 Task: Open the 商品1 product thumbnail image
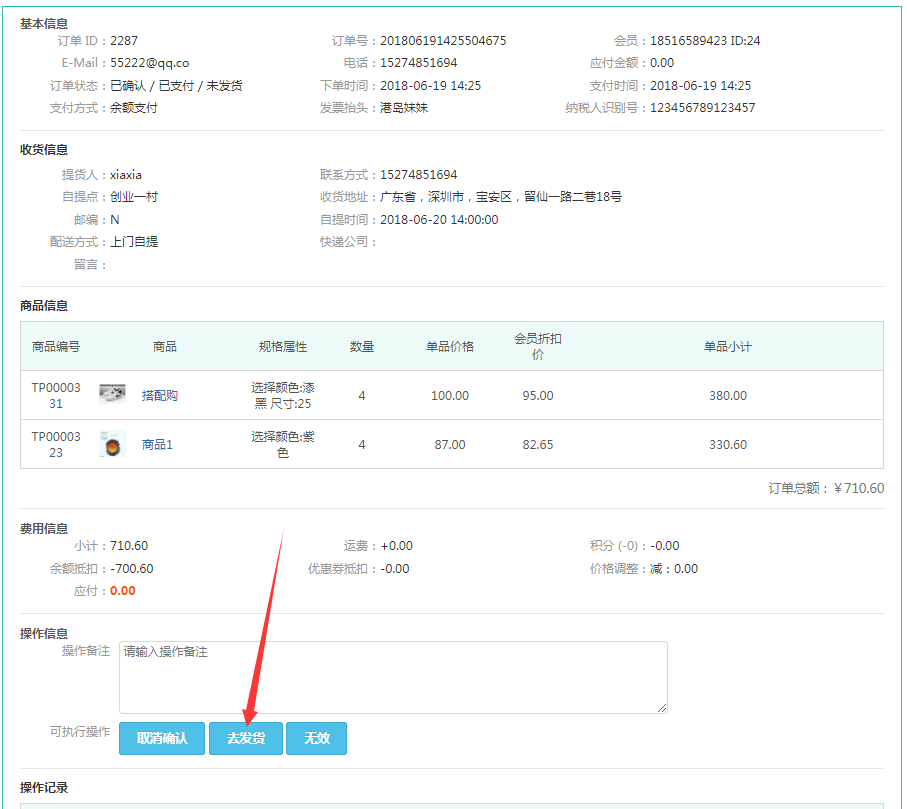tap(112, 444)
